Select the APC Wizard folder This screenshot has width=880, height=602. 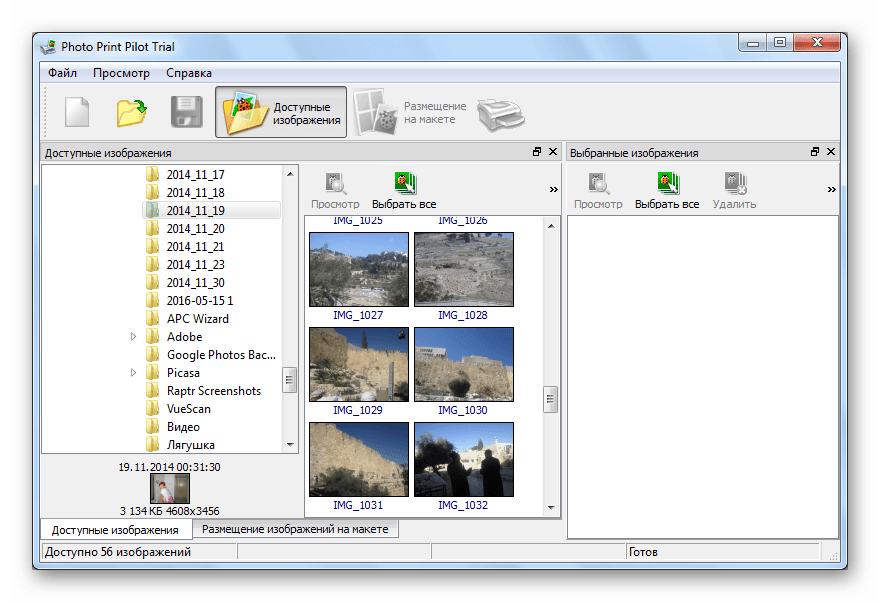point(198,319)
